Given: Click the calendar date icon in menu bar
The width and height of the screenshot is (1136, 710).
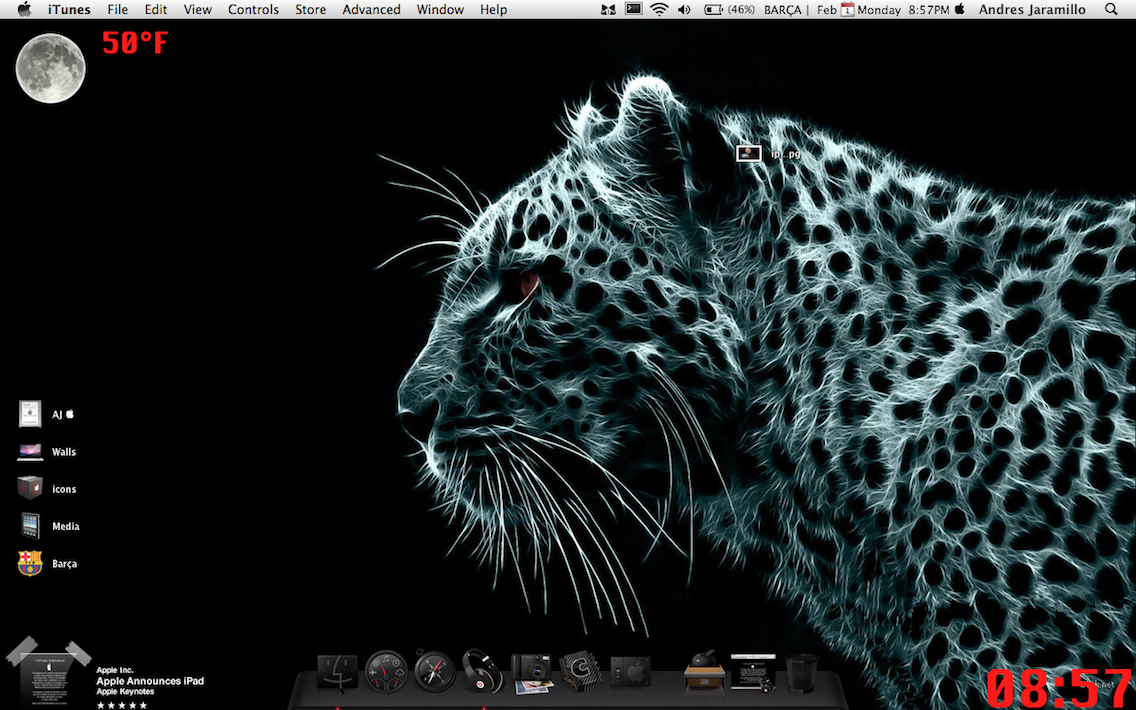Looking at the screenshot, I should (x=847, y=9).
